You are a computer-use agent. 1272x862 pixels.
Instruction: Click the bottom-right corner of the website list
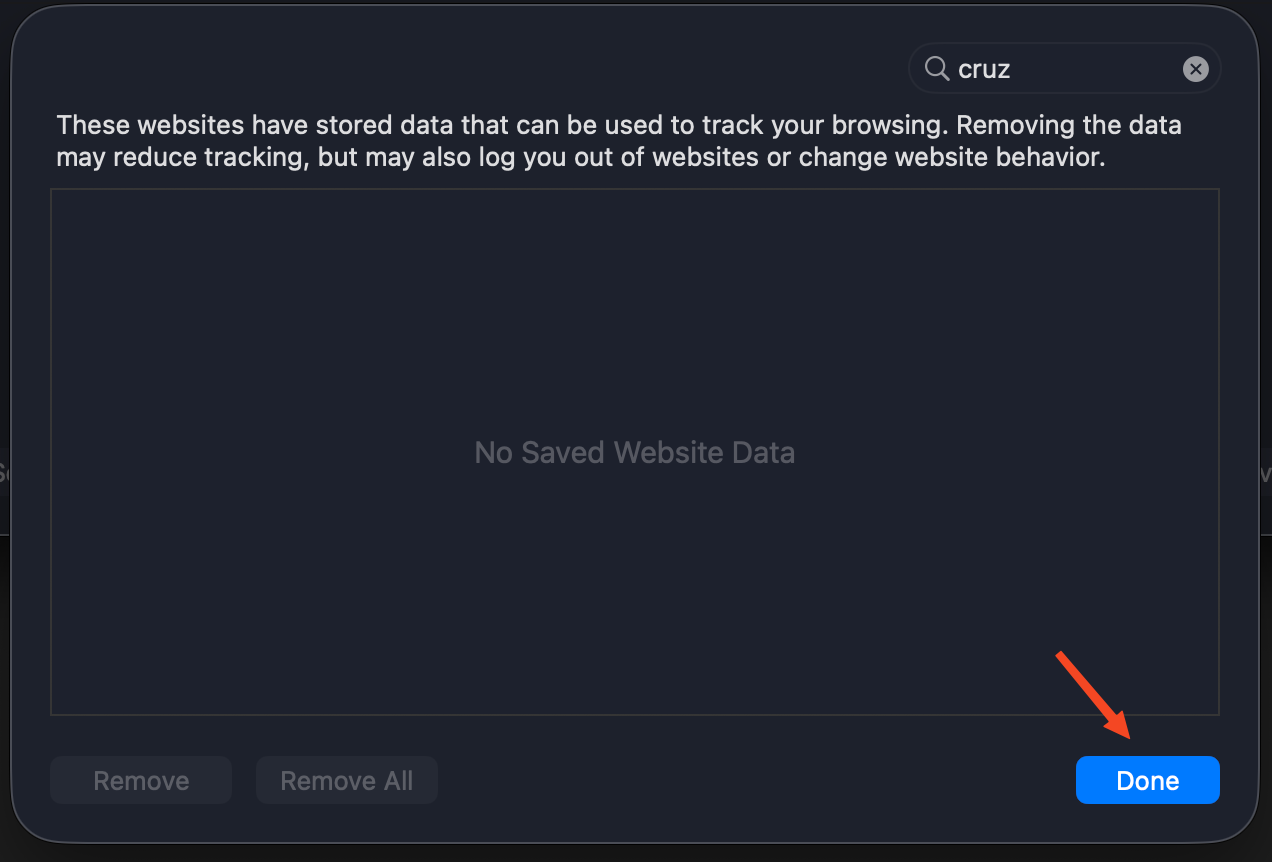click(x=1216, y=712)
